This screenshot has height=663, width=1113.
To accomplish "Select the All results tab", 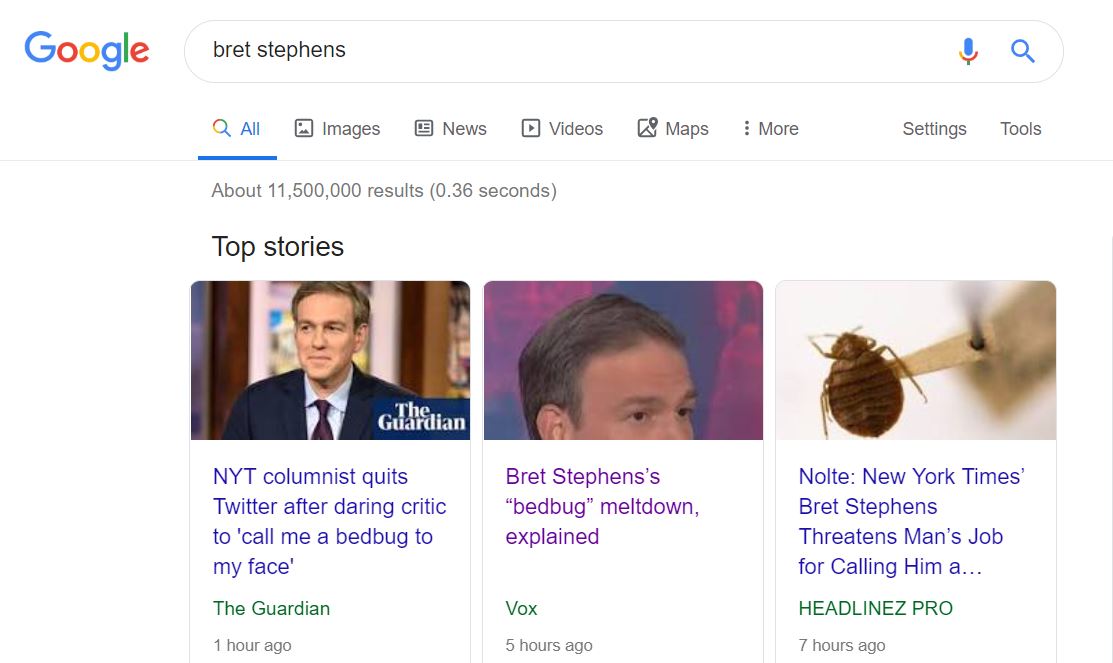I will pyautogui.click(x=236, y=128).
